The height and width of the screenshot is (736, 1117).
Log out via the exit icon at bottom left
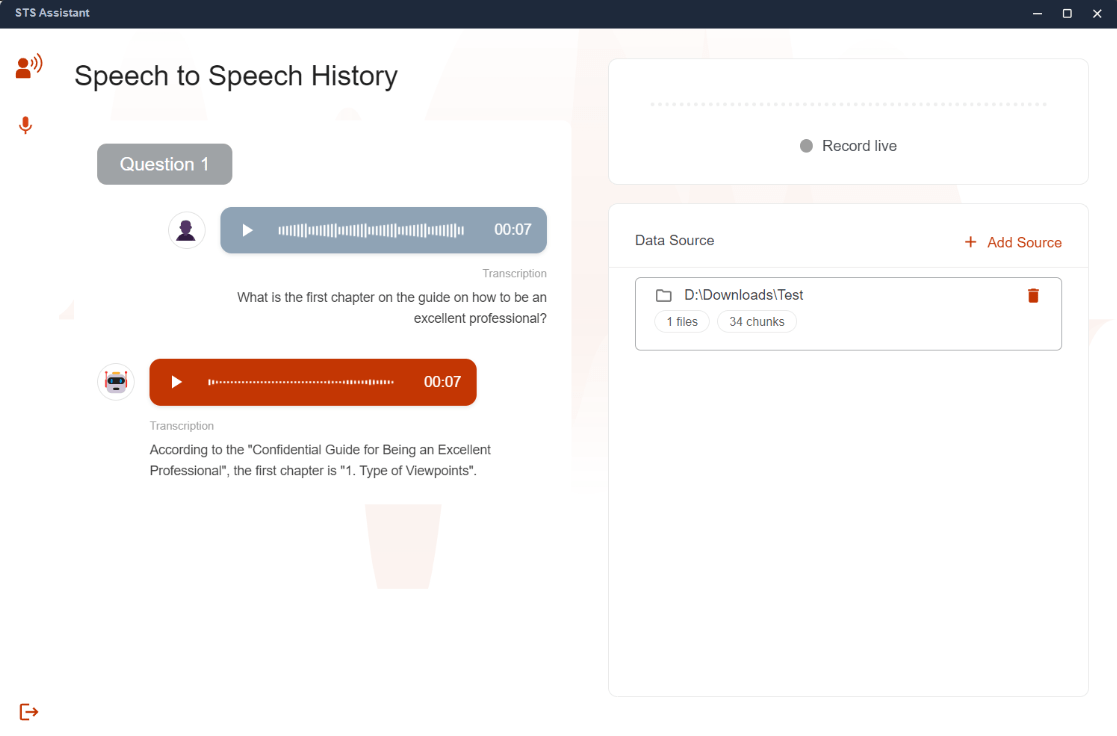tap(28, 711)
